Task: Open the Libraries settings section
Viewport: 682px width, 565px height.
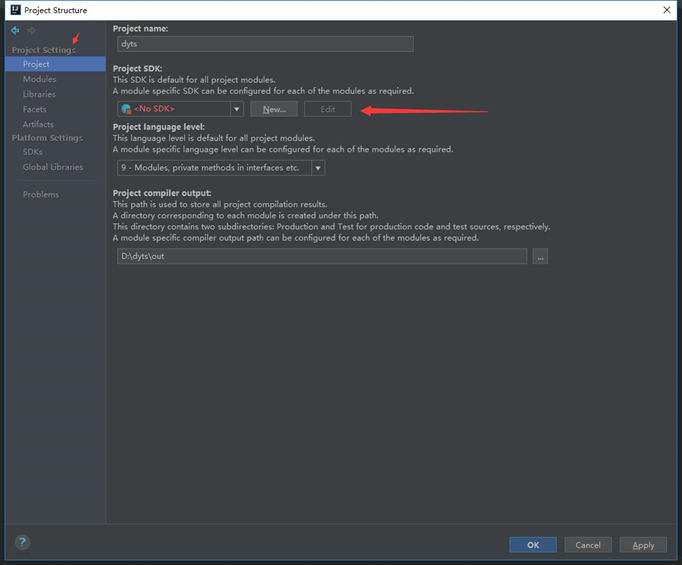Action: click(x=39, y=94)
